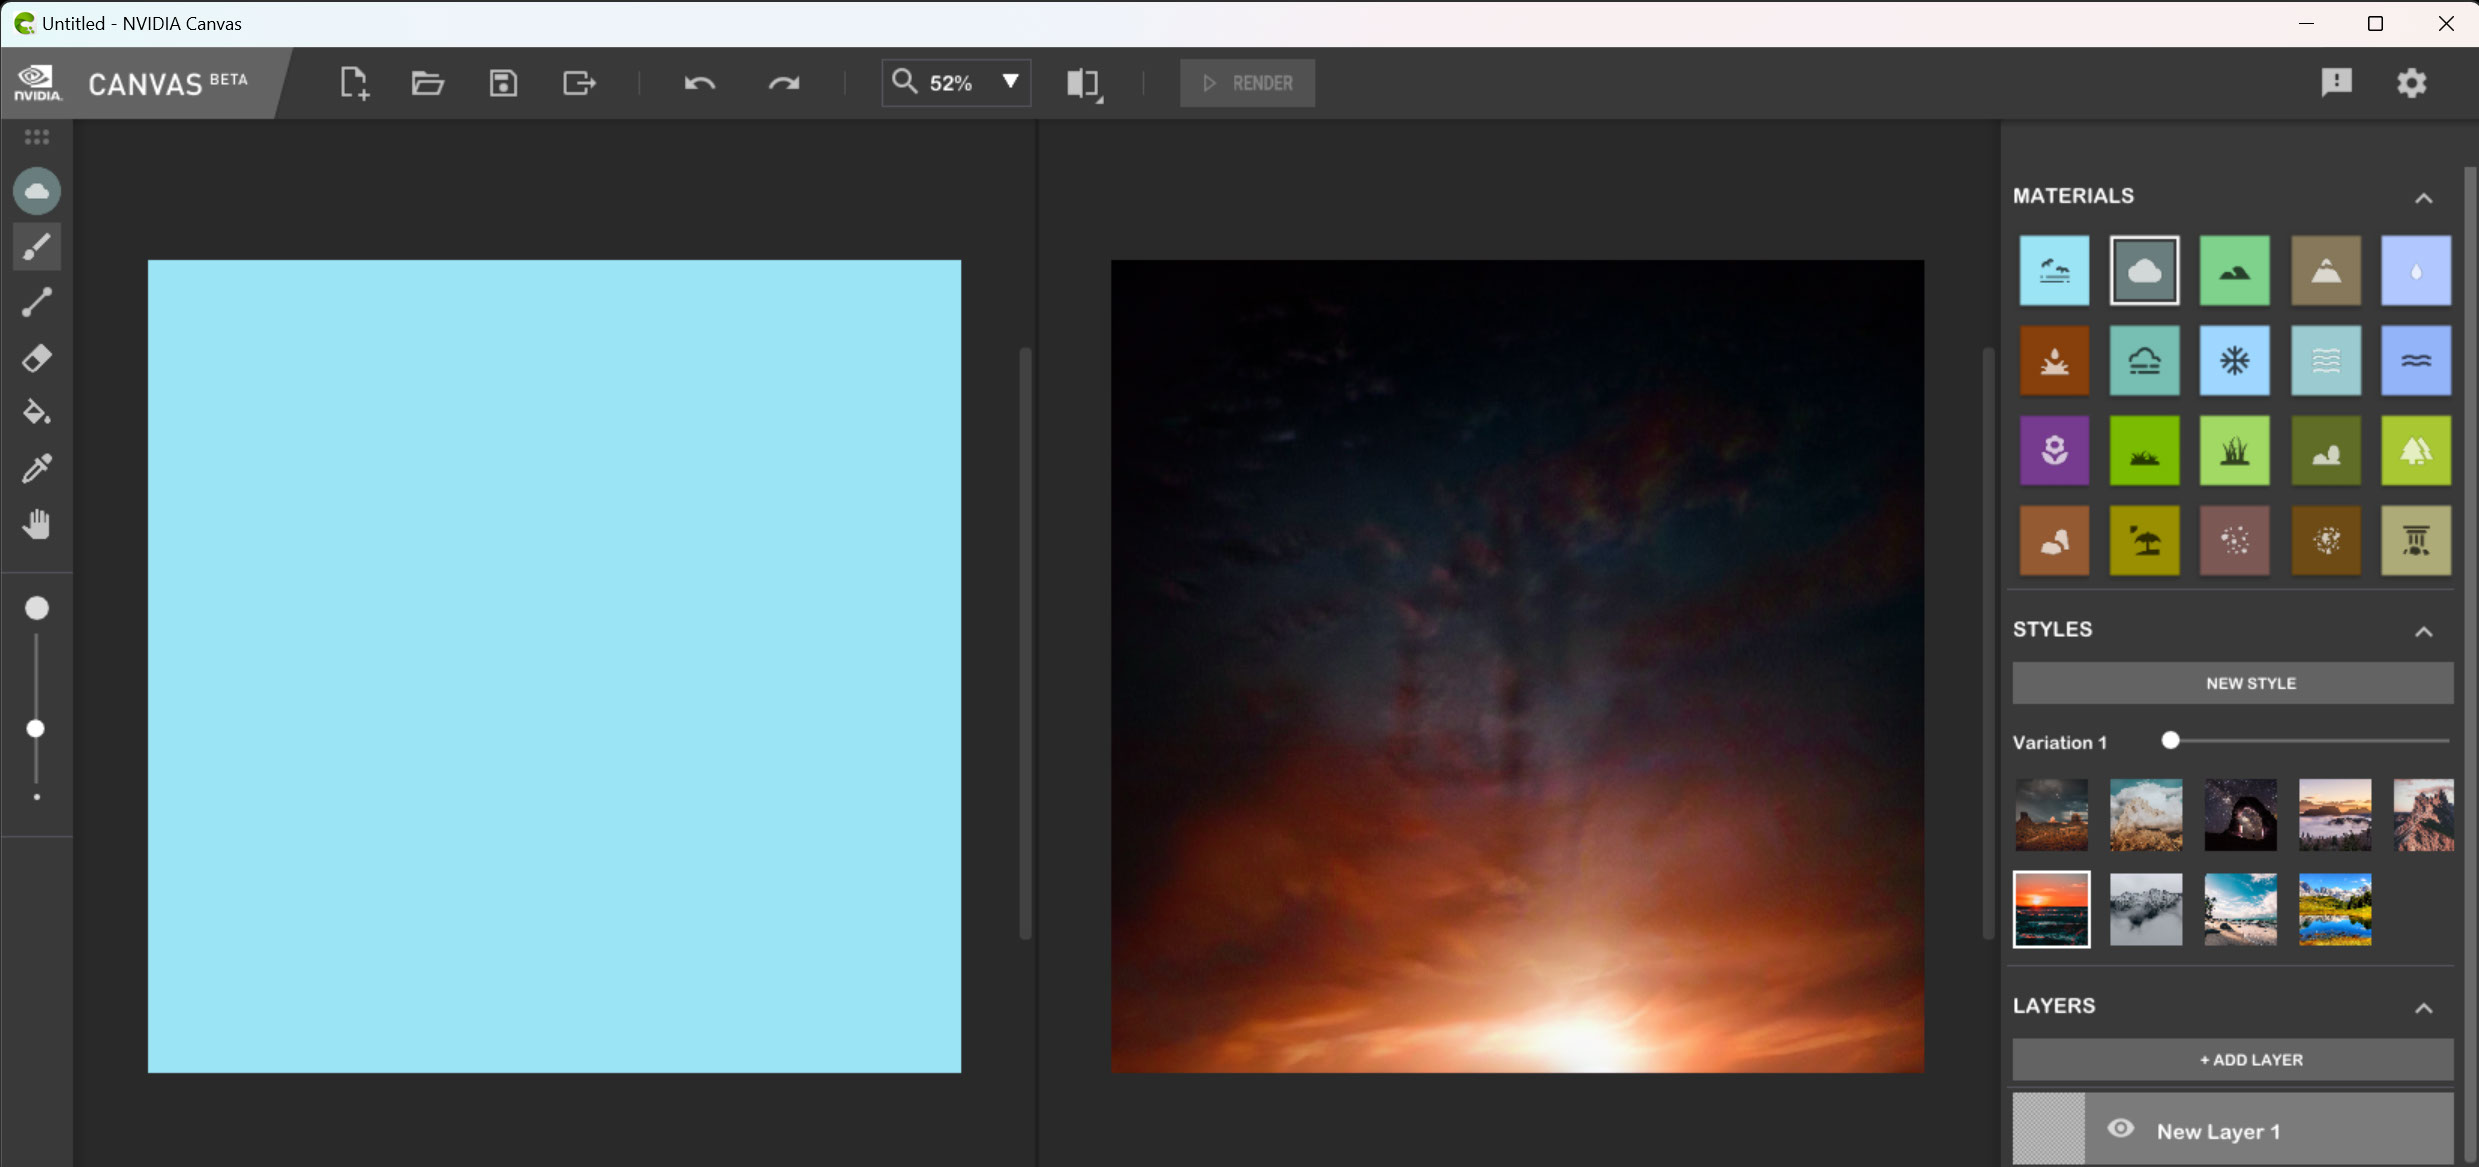Click the Variation slider handle
Screen dimensions: 2479x1167
coord(2170,741)
